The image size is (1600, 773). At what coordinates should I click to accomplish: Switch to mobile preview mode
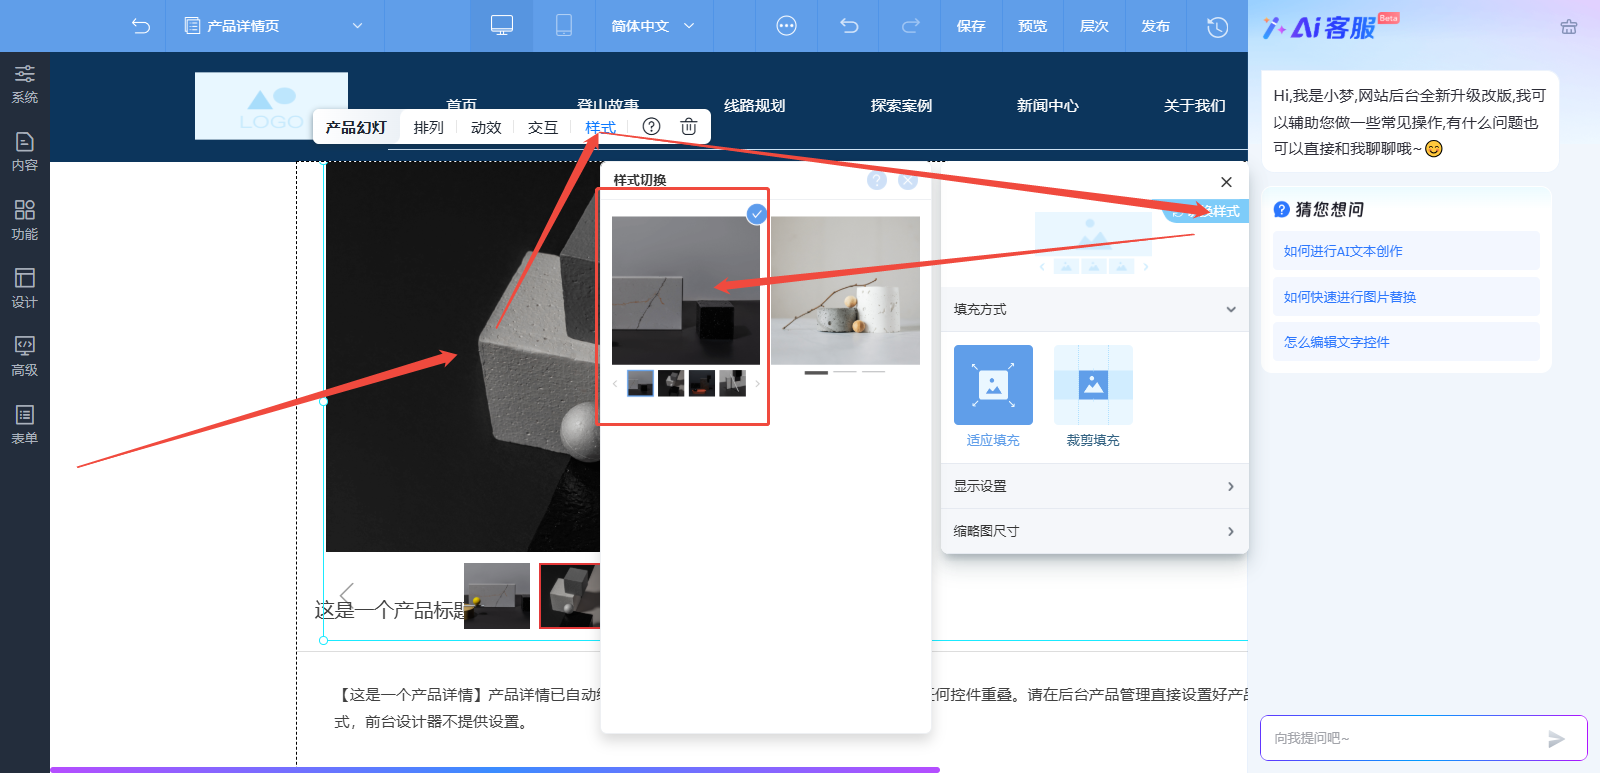click(564, 26)
